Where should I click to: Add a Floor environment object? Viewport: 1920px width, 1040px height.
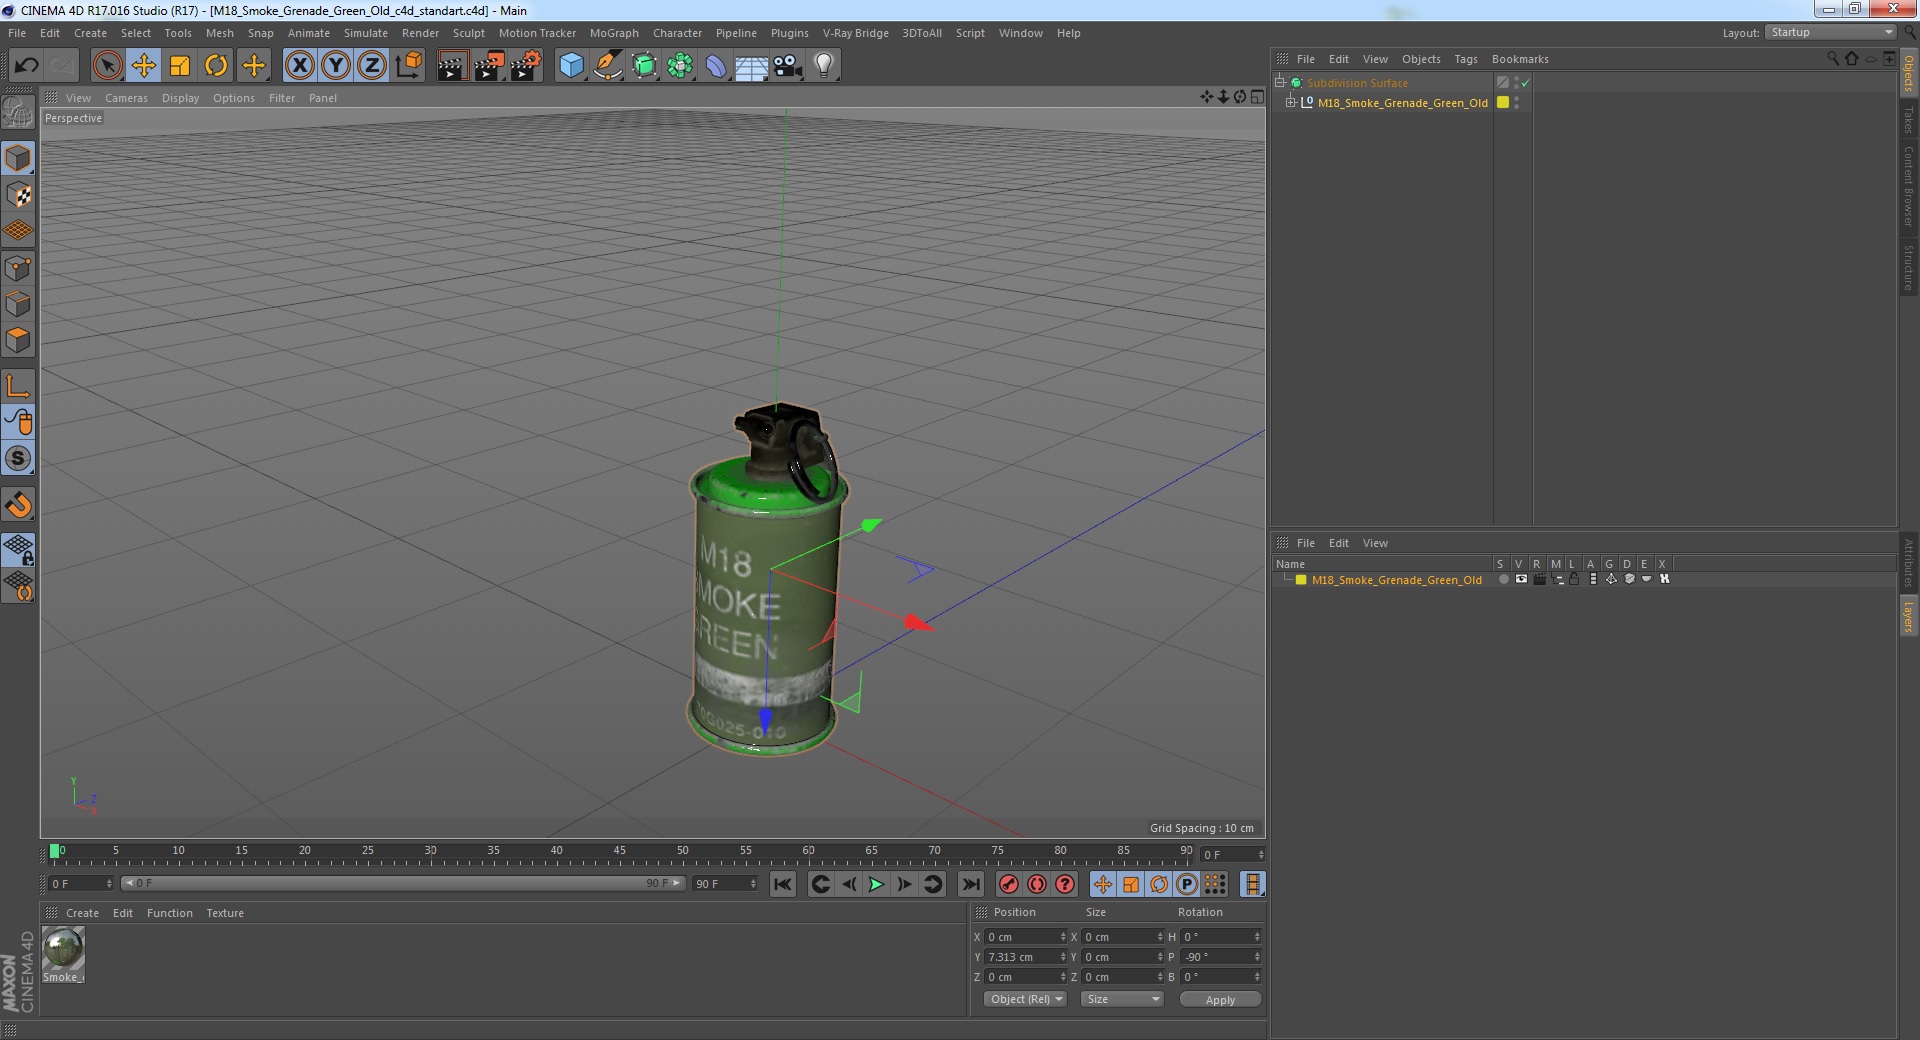tap(751, 66)
